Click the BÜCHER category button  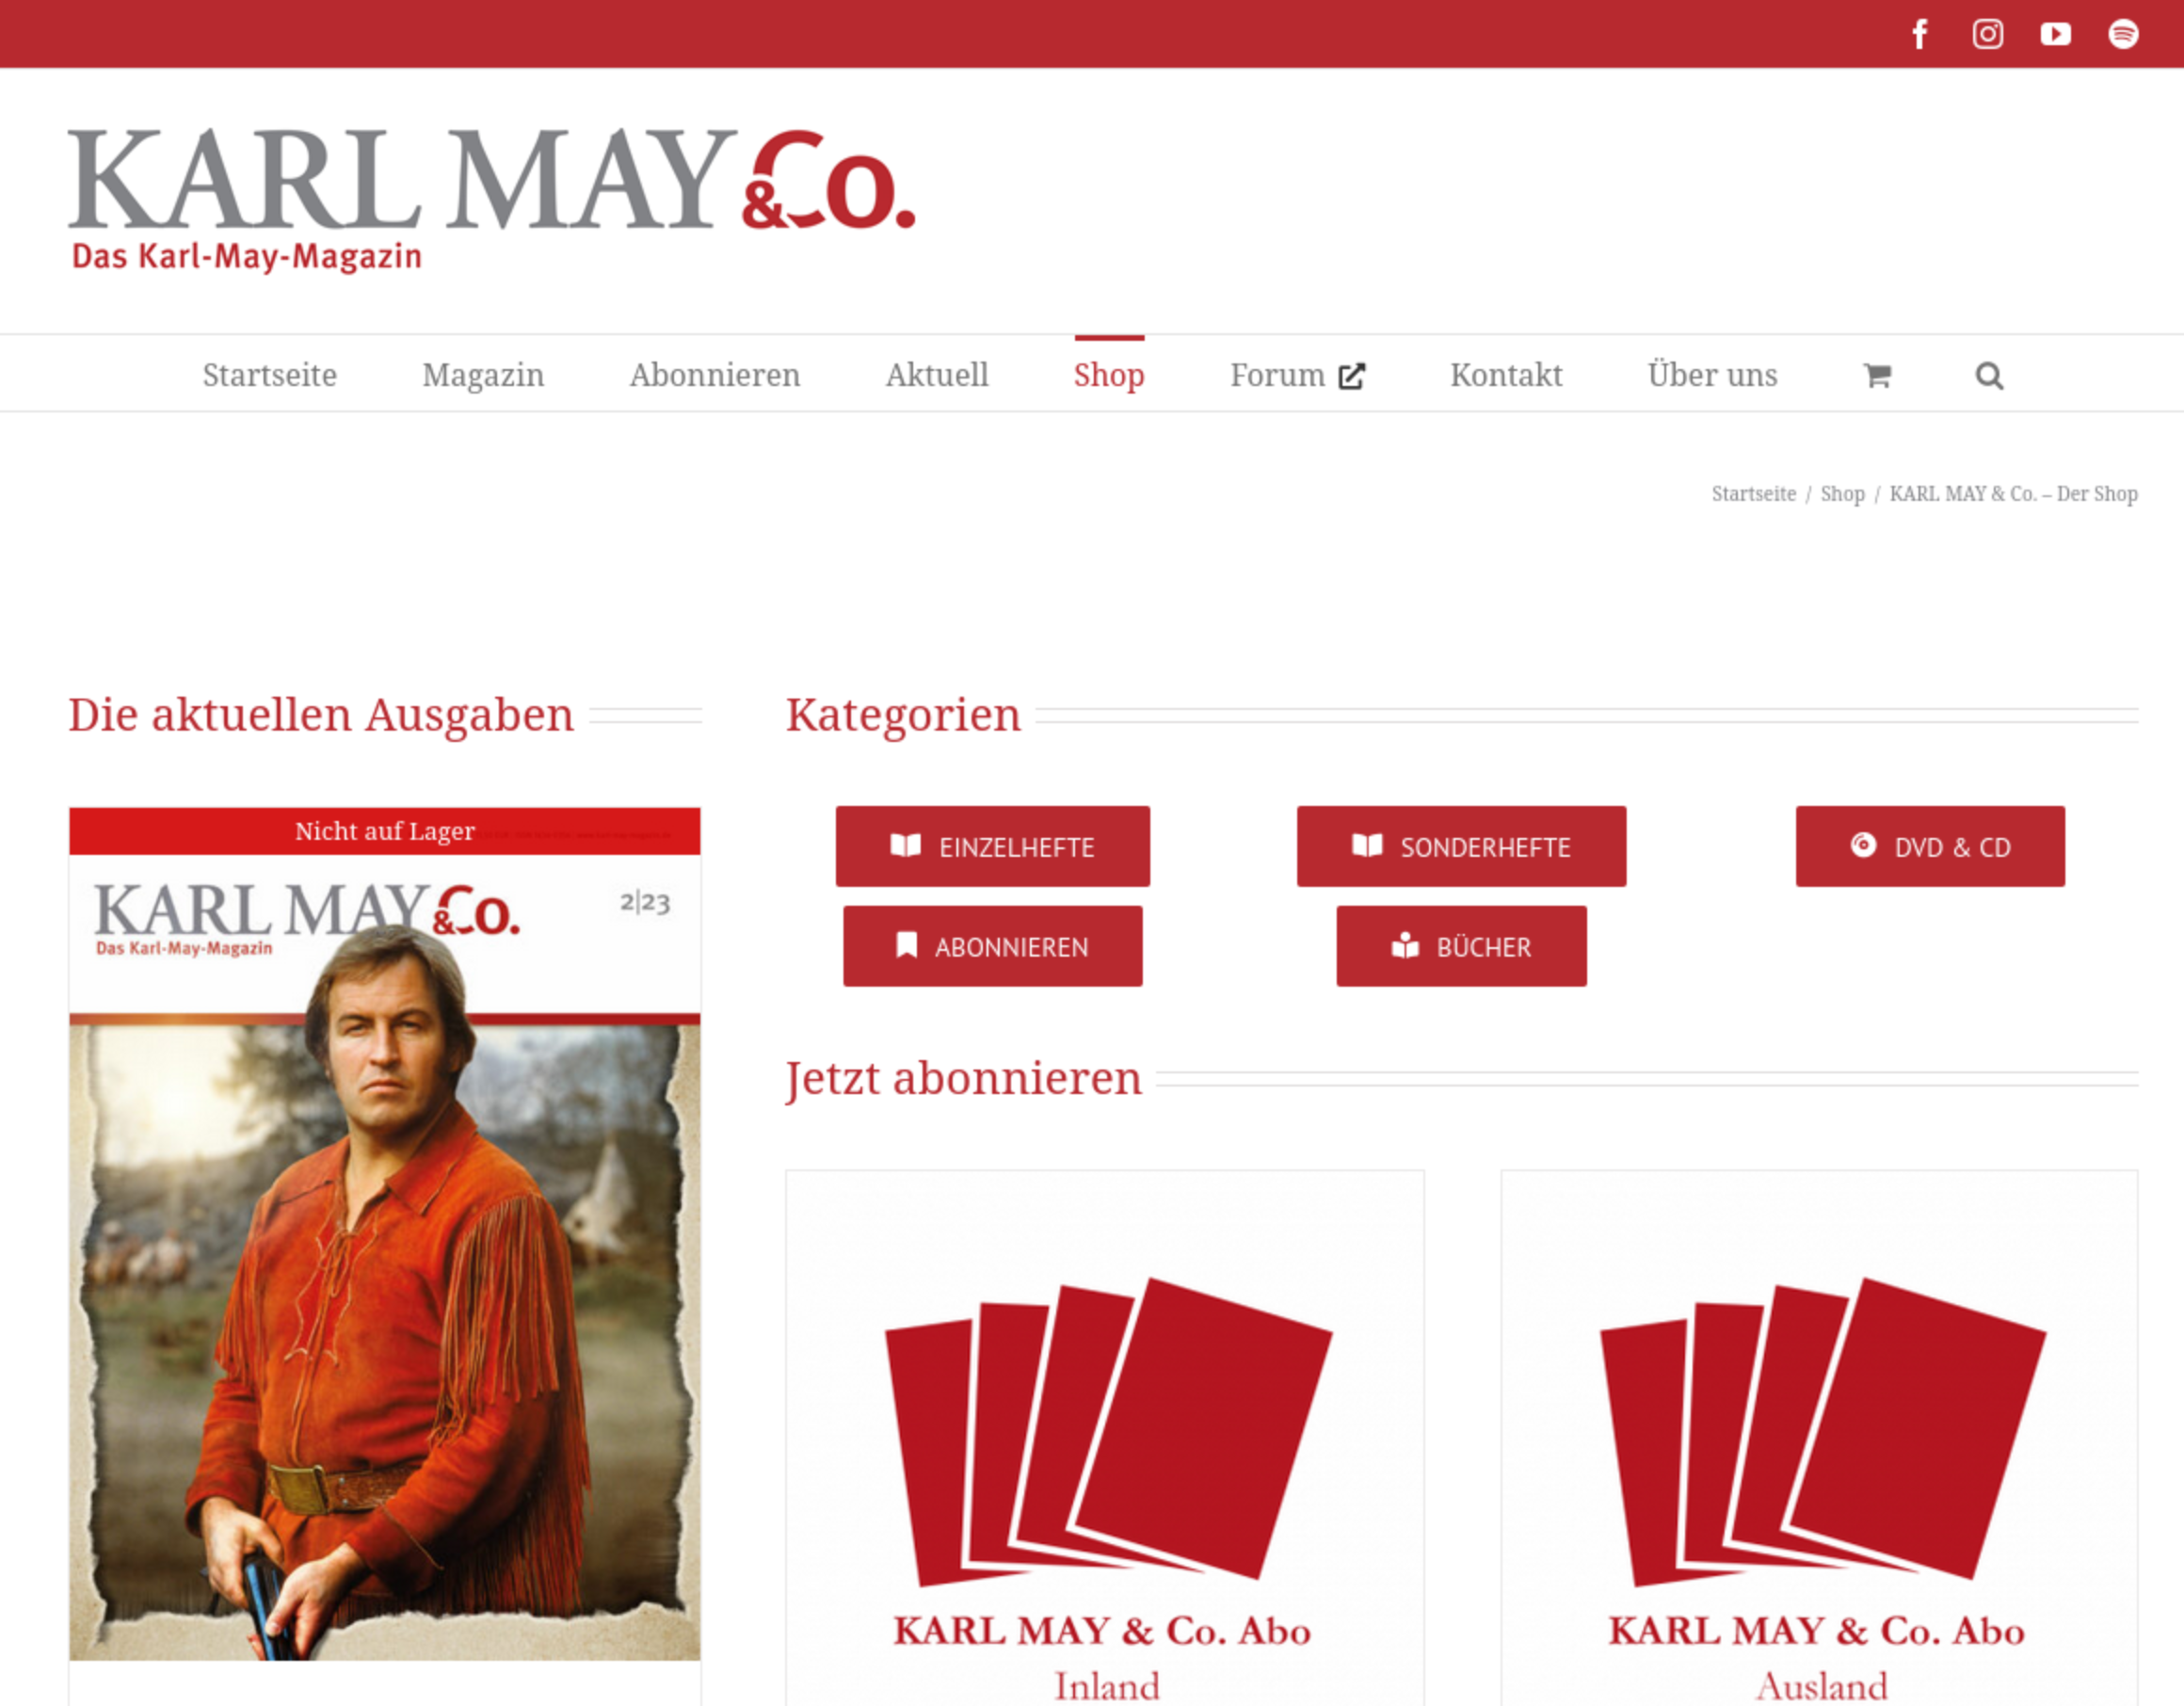1461,946
